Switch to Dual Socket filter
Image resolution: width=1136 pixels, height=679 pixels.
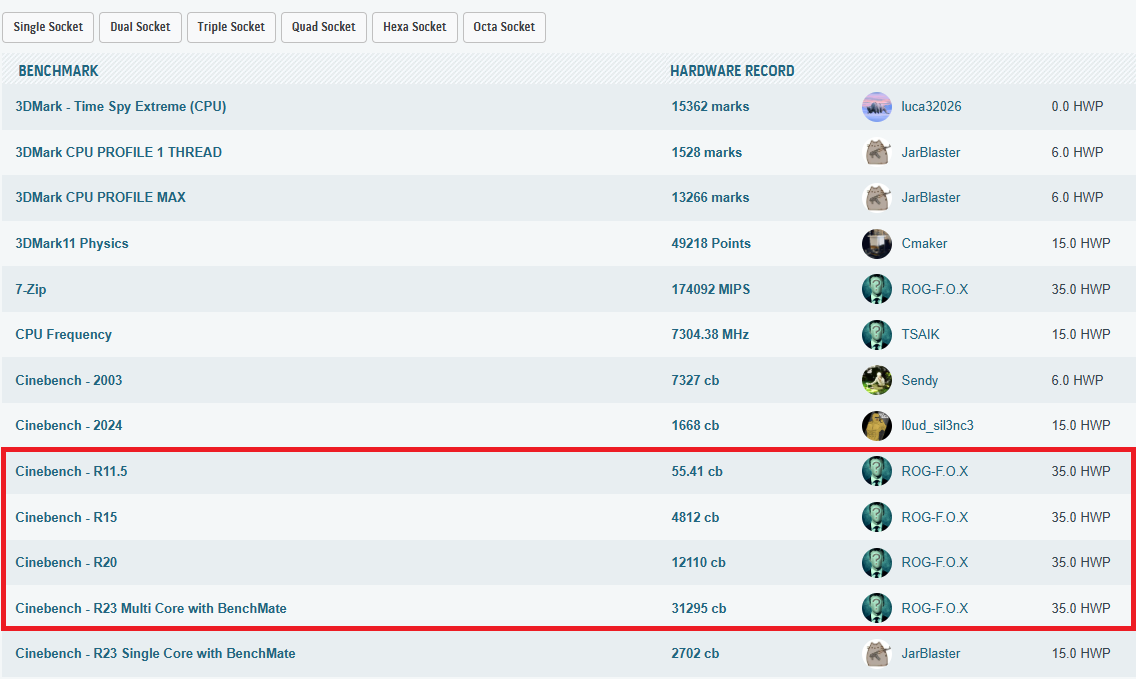coord(140,27)
